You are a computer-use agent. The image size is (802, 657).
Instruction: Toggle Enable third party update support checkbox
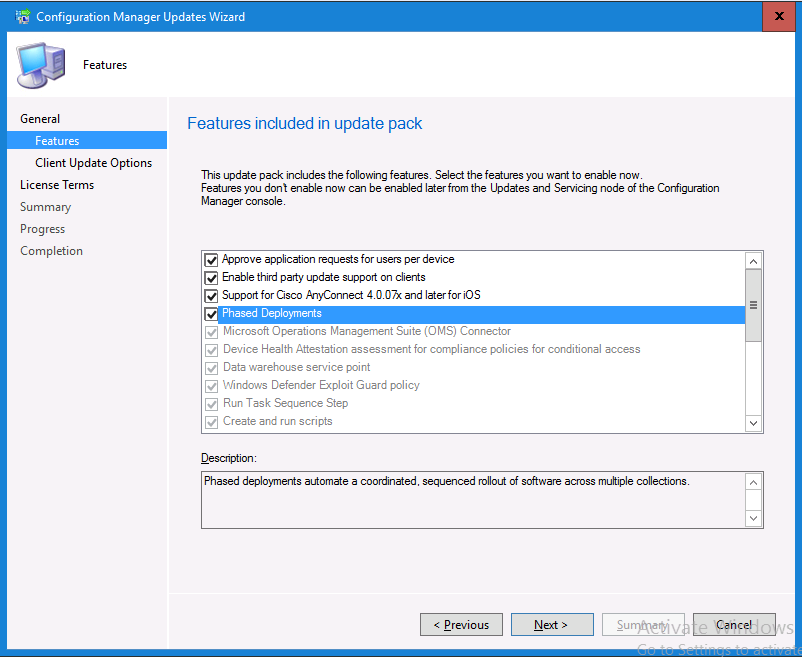[x=211, y=278]
